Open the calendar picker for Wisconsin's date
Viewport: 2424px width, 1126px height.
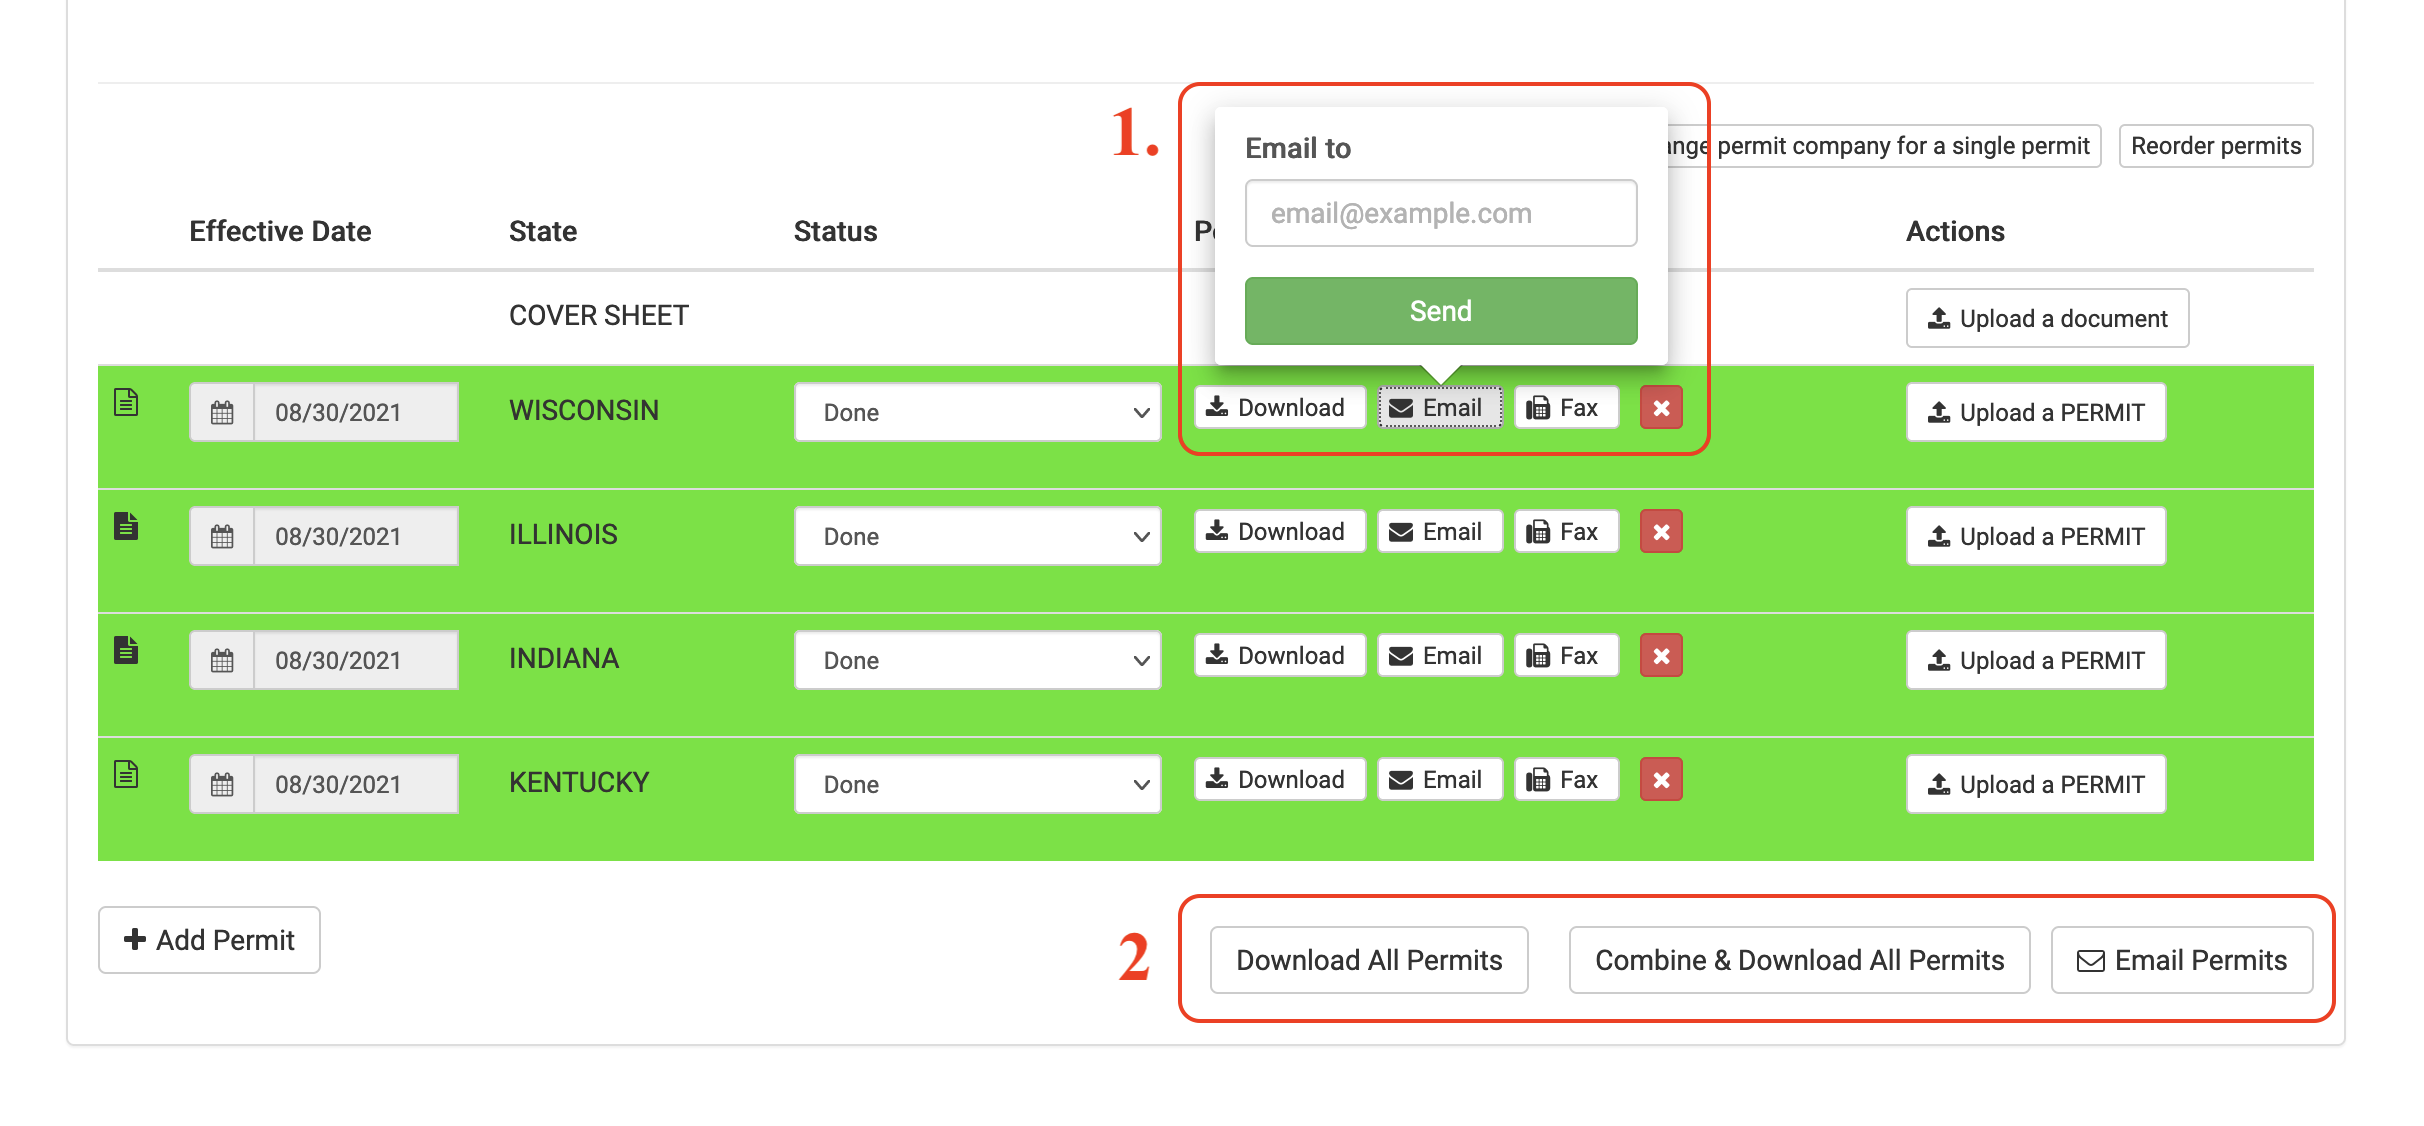[x=222, y=411]
